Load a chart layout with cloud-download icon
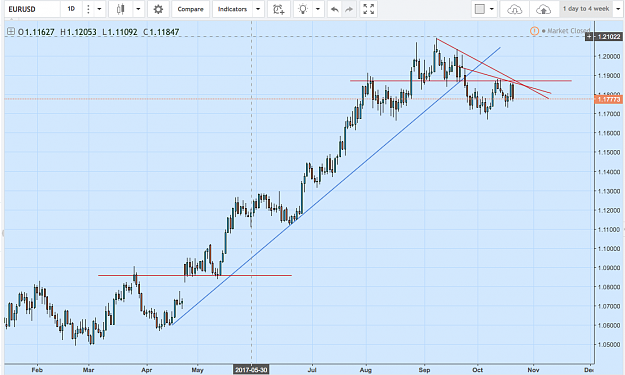Image resolution: width=625 pixels, height=375 pixels. coord(515,9)
